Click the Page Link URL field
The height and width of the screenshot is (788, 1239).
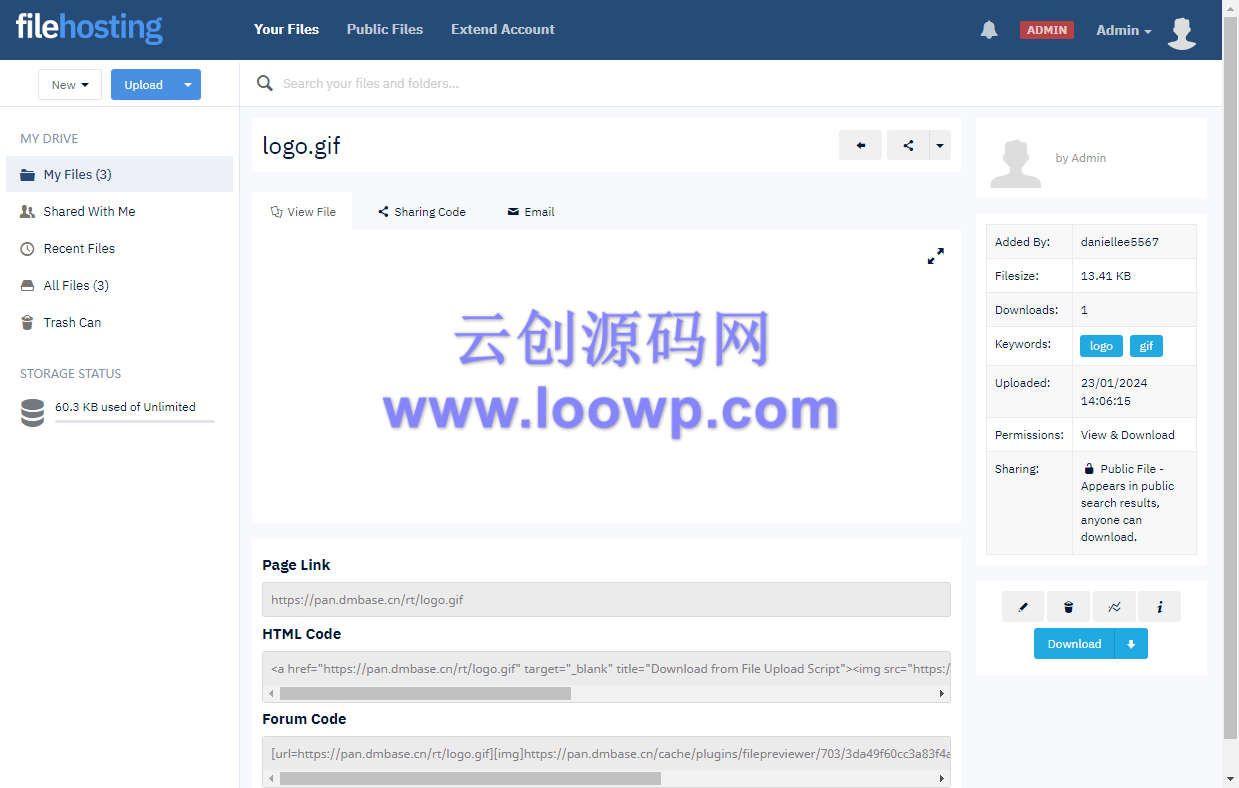606,600
